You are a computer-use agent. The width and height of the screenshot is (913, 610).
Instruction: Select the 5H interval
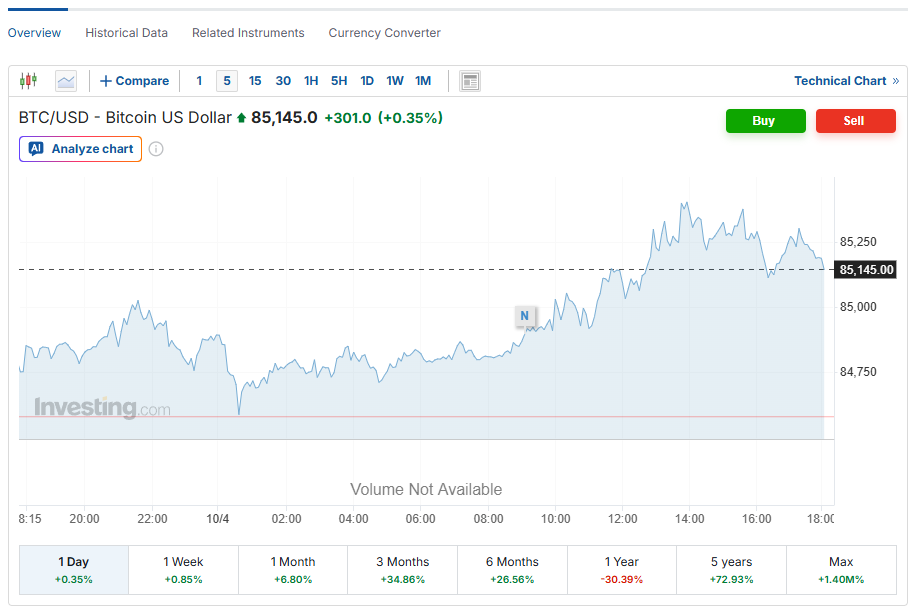(x=339, y=81)
